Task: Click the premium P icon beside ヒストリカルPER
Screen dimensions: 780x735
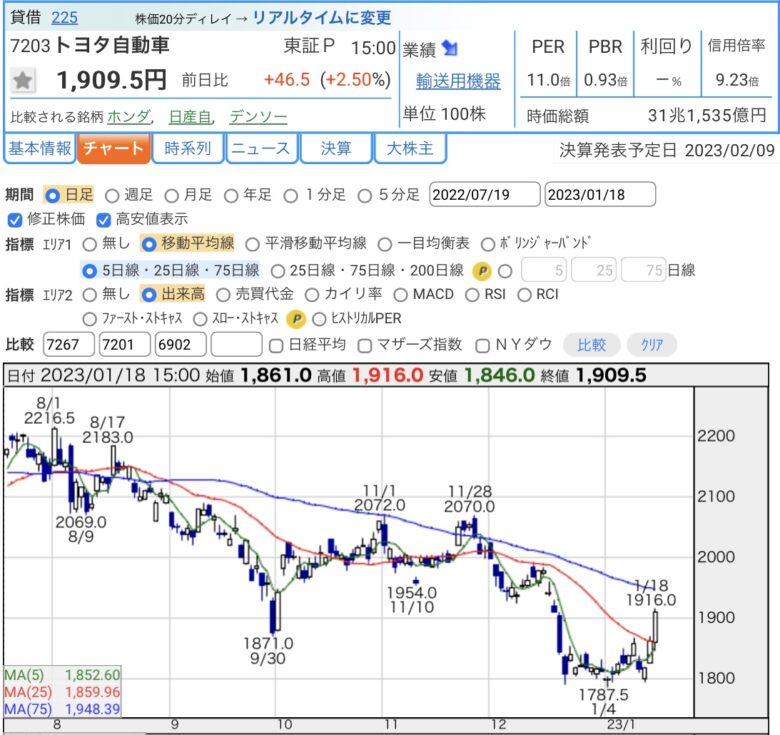Action: 296,319
